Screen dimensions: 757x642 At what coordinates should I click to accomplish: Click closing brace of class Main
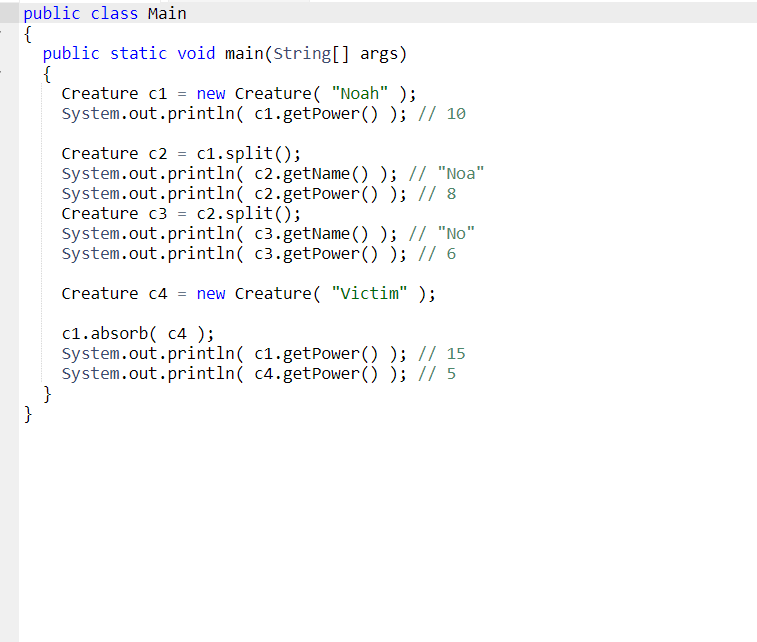coord(28,414)
